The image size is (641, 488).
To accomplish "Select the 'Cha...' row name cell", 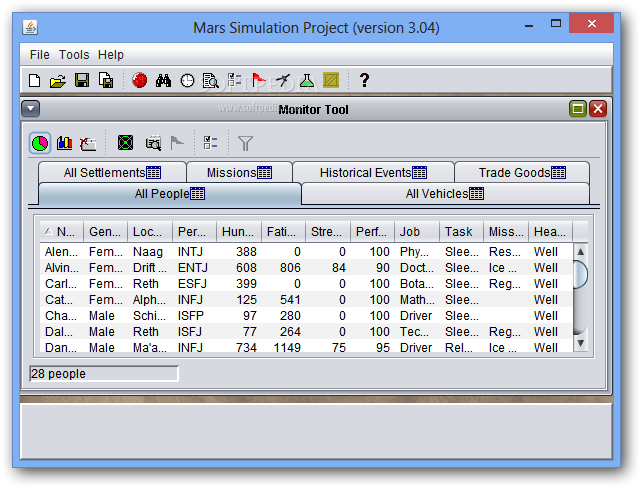I will click(x=61, y=316).
